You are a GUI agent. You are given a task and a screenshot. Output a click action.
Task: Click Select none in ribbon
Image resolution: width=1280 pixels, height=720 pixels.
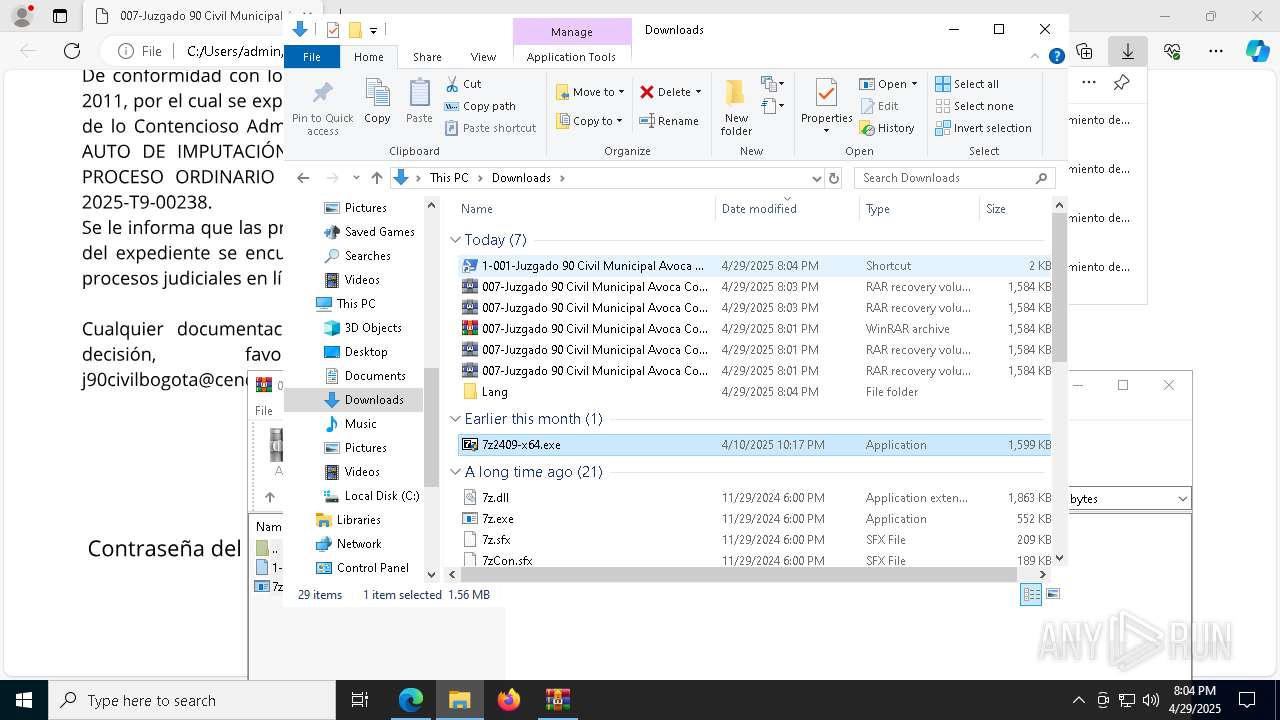(974, 106)
